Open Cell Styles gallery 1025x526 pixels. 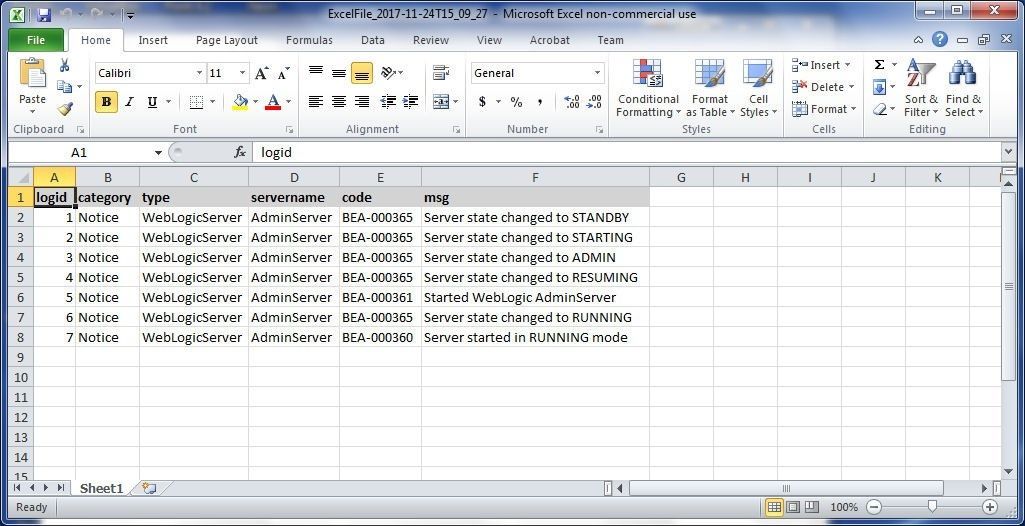point(758,88)
